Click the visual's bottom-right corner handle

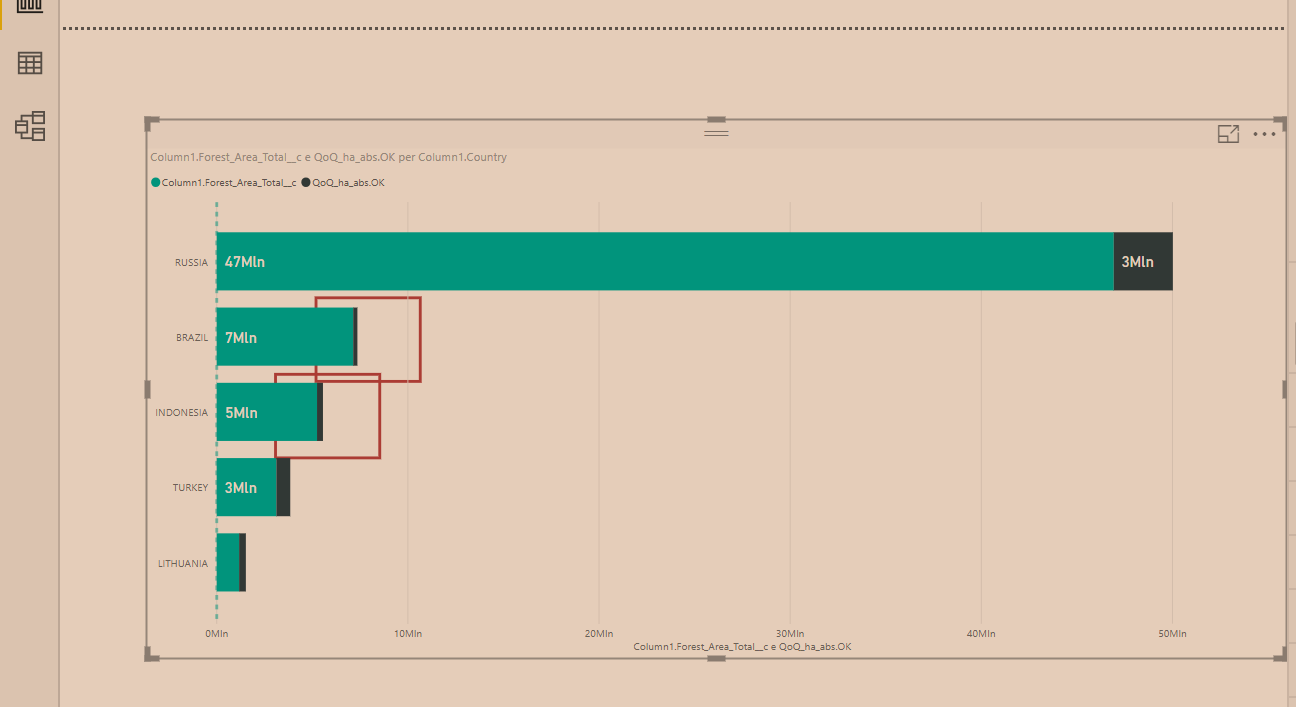[x=1279, y=654]
